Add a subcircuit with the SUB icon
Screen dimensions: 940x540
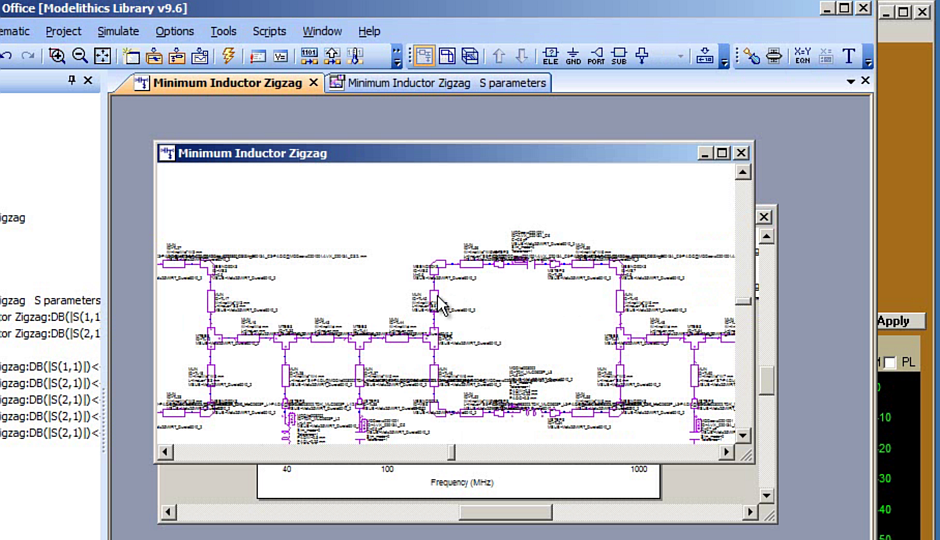[x=619, y=56]
